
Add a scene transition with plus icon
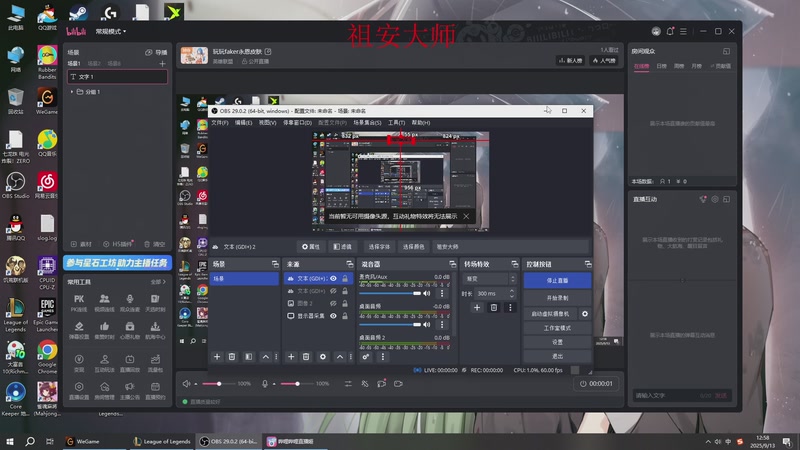[477, 308]
